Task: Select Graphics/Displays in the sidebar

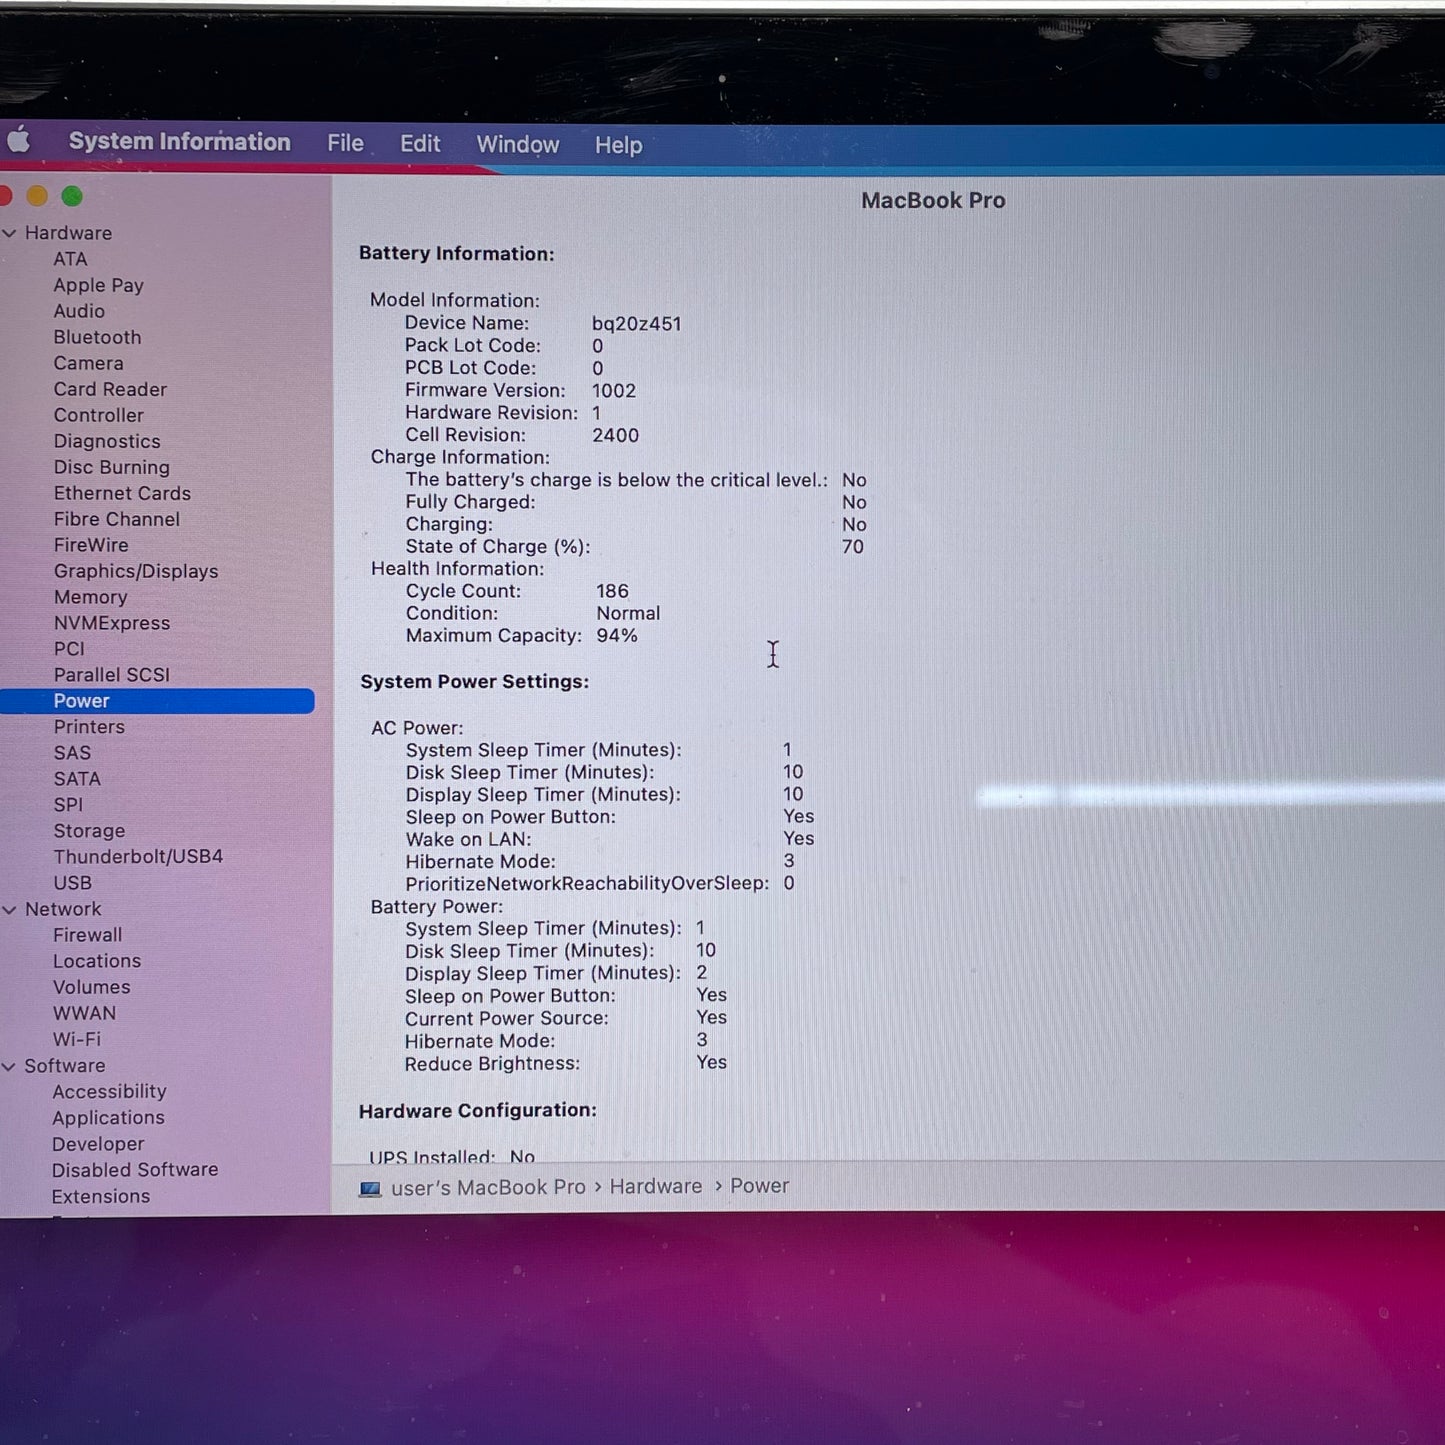Action: 136,571
